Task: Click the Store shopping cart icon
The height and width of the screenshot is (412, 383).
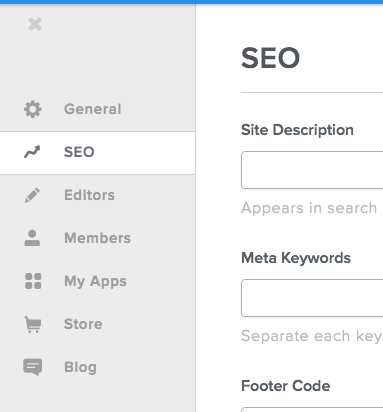Action: coord(33,324)
